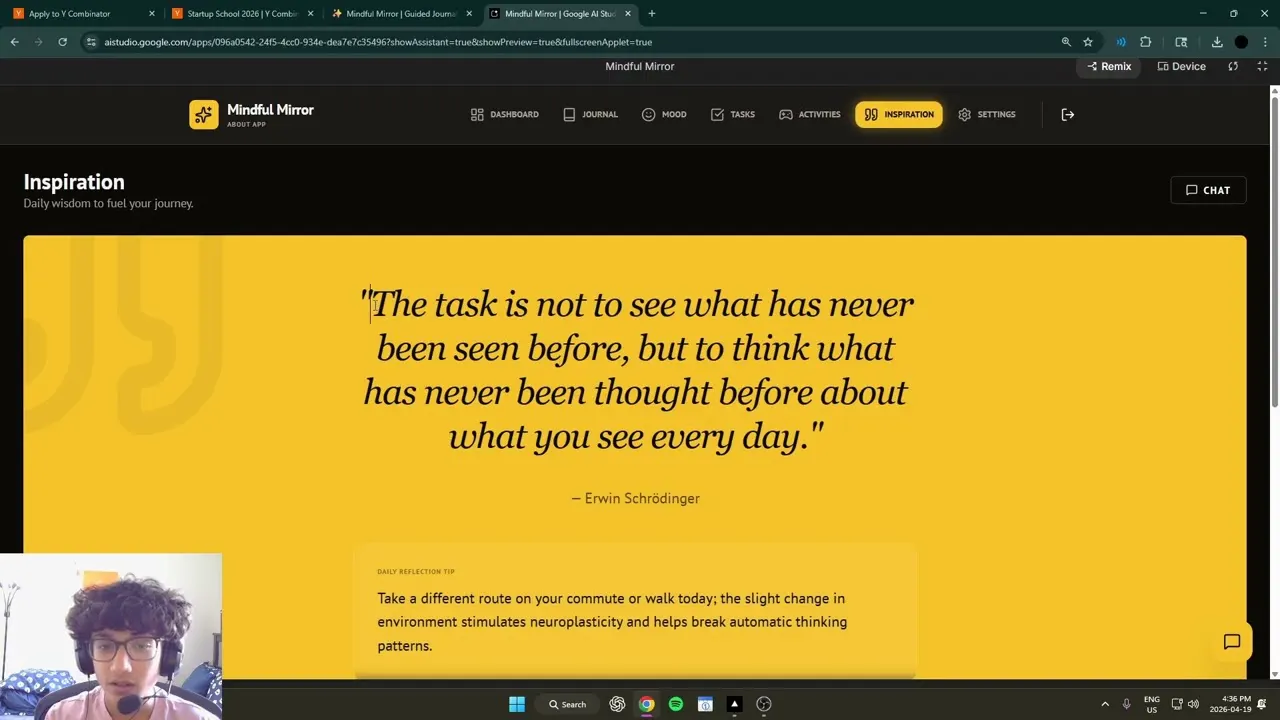1280x720 pixels.
Task: Open the Journal section
Action: pyautogui.click(x=590, y=114)
